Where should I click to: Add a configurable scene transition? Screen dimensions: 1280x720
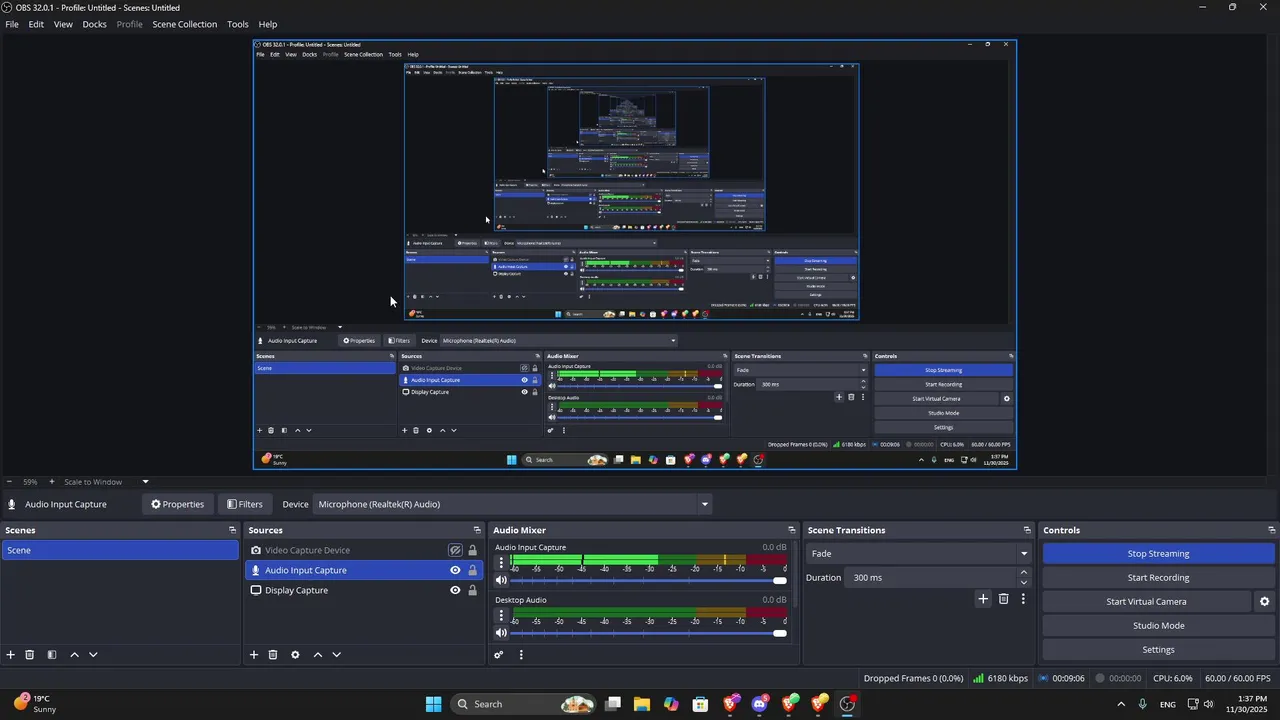click(983, 599)
